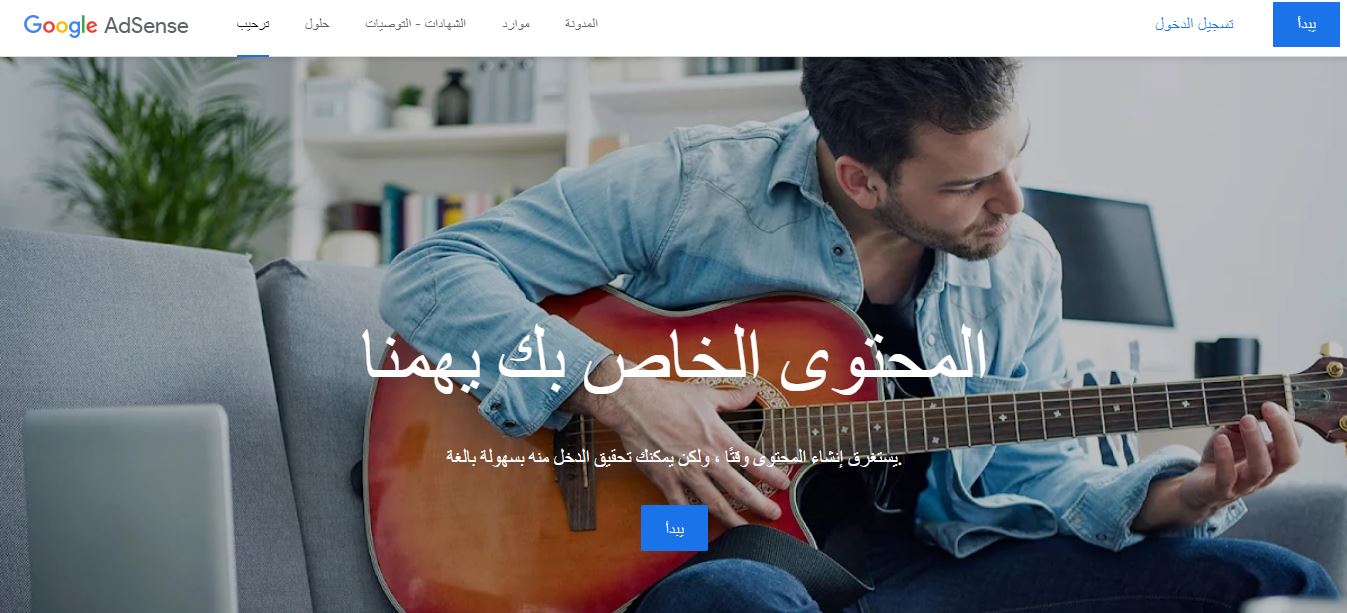Click the laptop in the hero photo
The image size is (1347, 613).
coord(130,508)
